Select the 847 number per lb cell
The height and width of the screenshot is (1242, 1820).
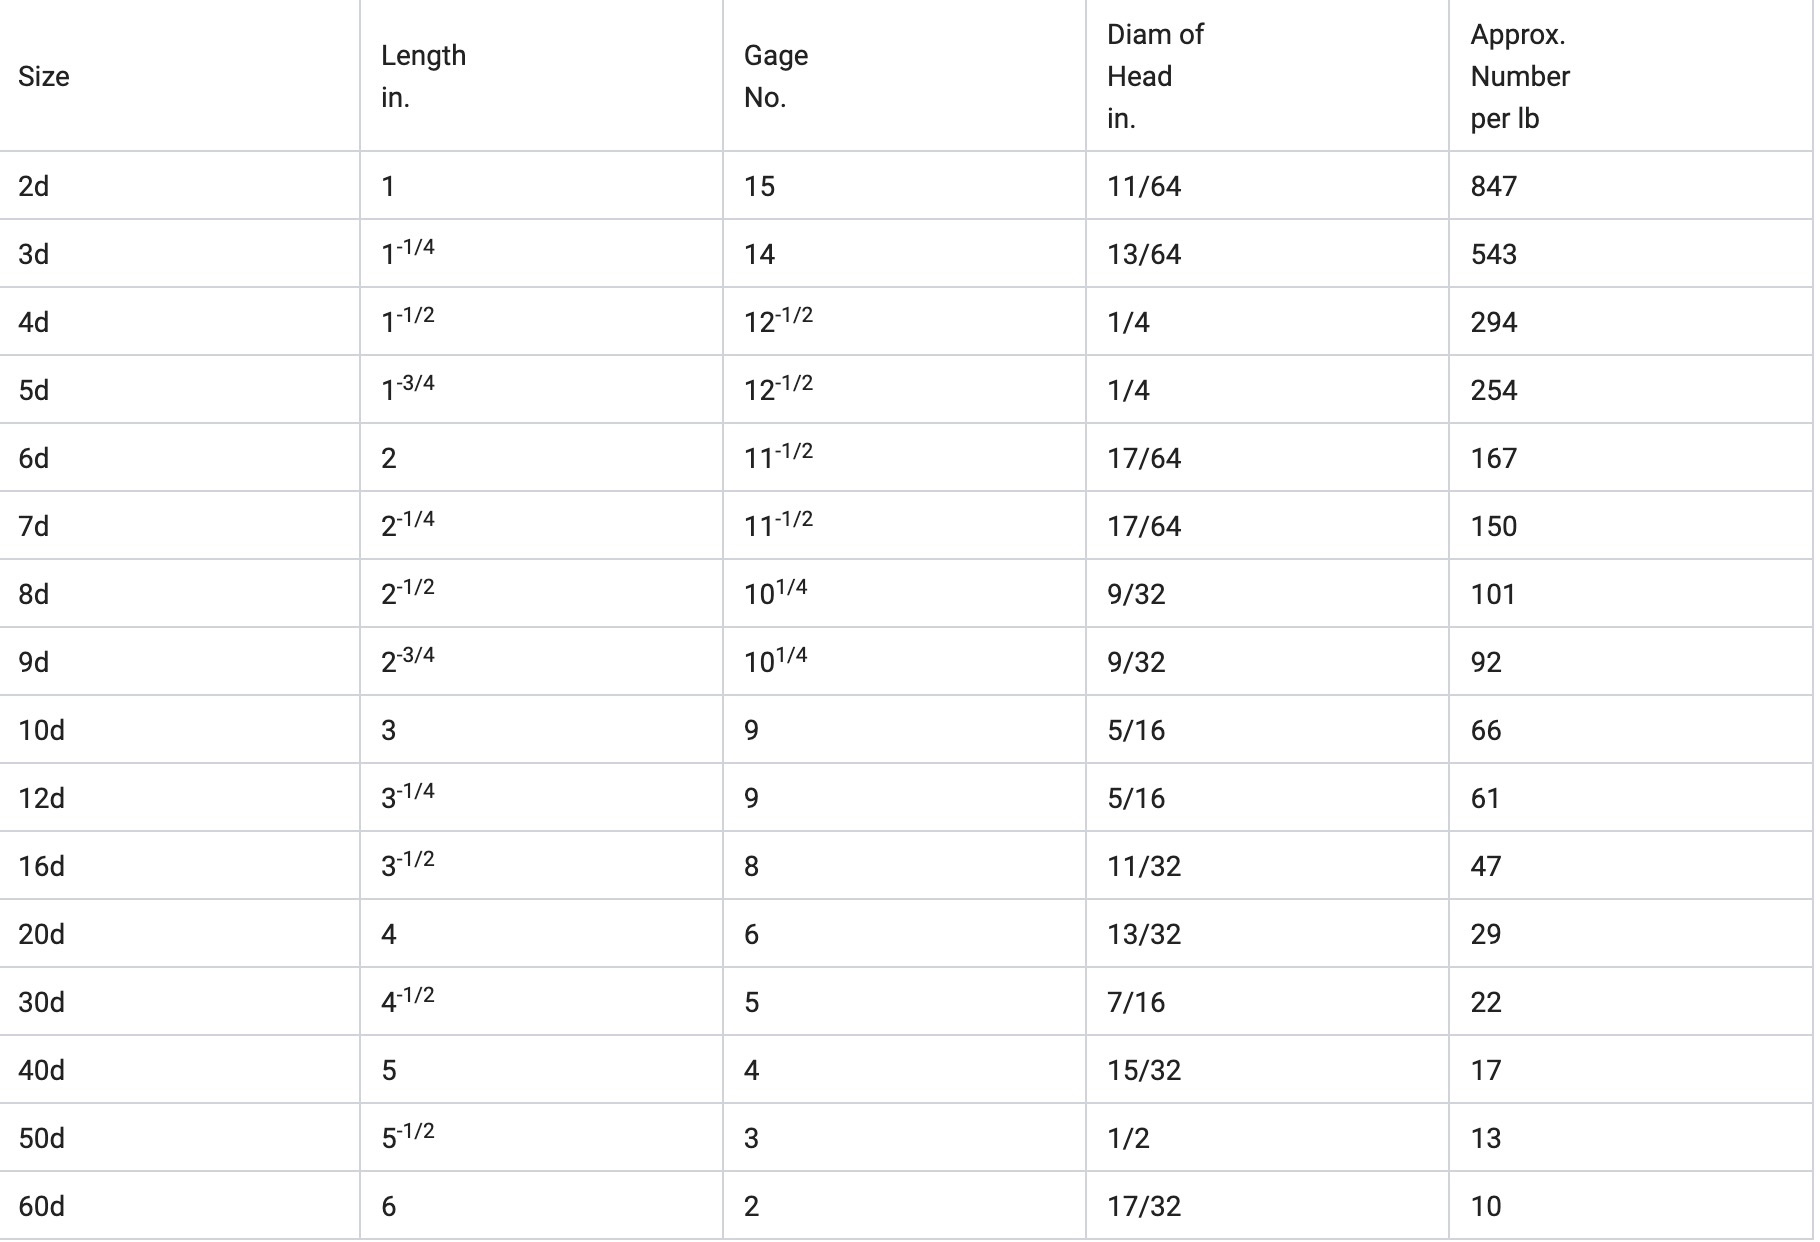(1493, 186)
